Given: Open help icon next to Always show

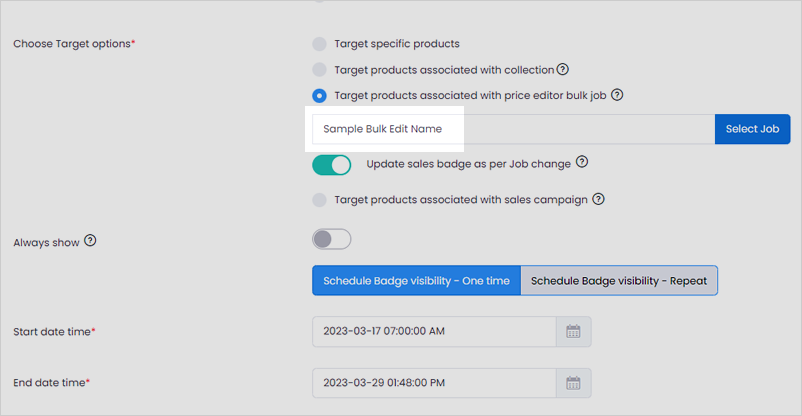Looking at the screenshot, I should [x=91, y=240].
